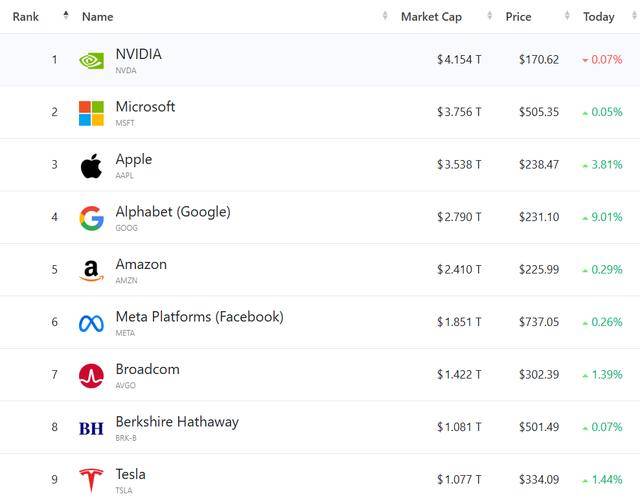The width and height of the screenshot is (640, 503).
Task: Click the Amazon logo icon
Action: pyautogui.click(x=91, y=271)
